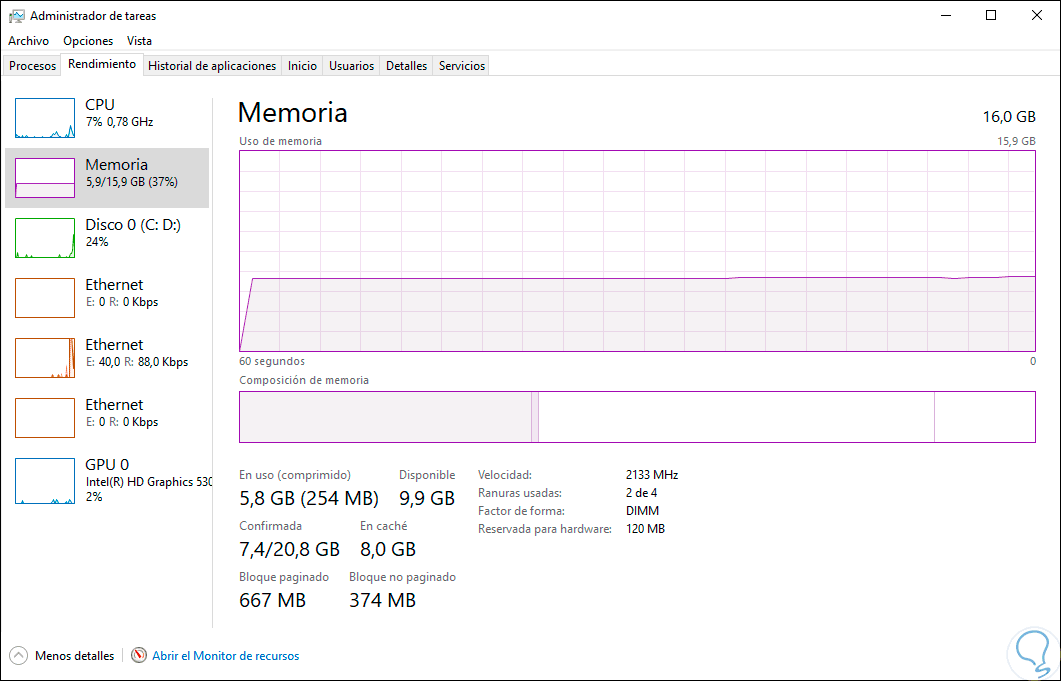The image size is (1061, 681).
Task: Open the Servicios tab
Action: [x=462, y=66]
